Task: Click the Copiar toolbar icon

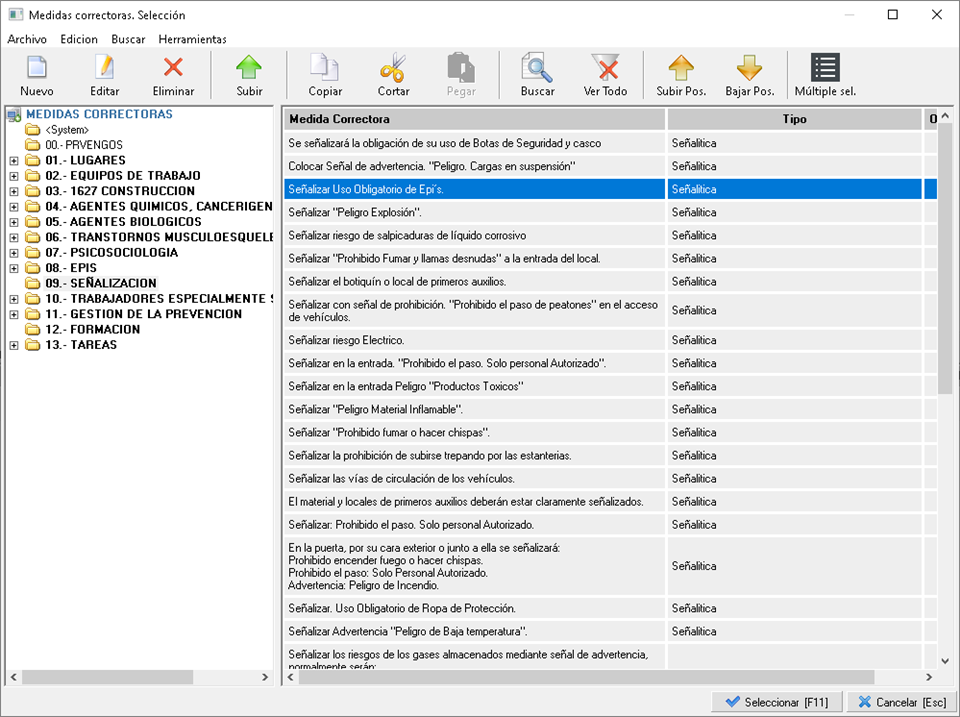Action: click(x=325, y=69)
